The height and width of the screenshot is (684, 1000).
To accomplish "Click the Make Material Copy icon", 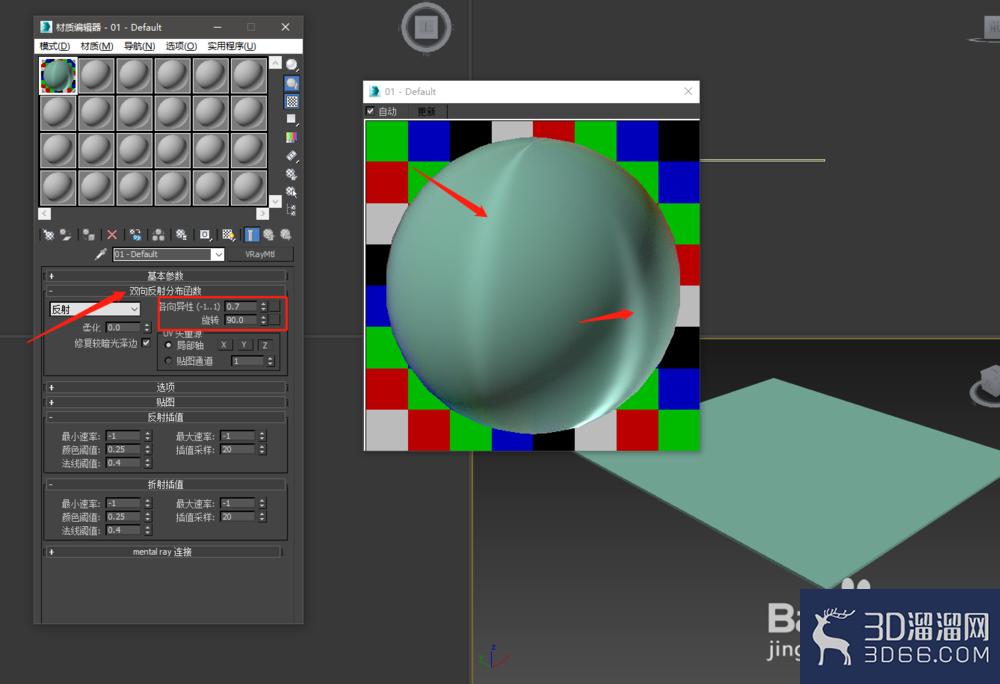I will pos(135,235).
